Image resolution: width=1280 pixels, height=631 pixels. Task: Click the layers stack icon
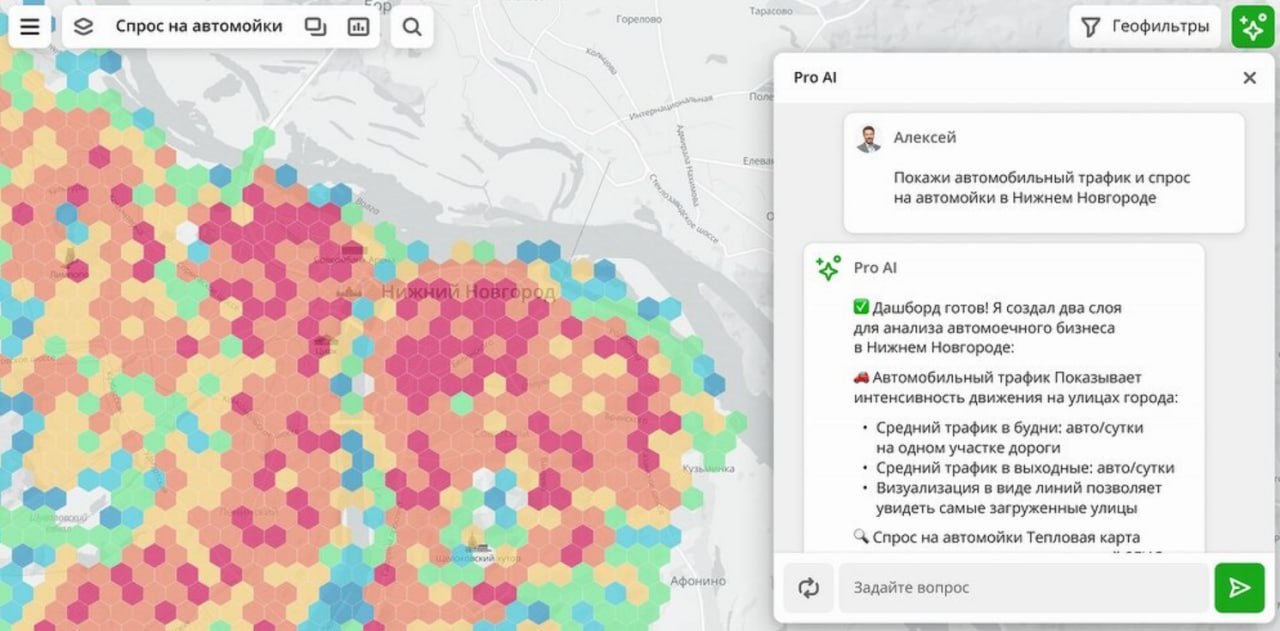pyautogui.click(x=84, y=27)
